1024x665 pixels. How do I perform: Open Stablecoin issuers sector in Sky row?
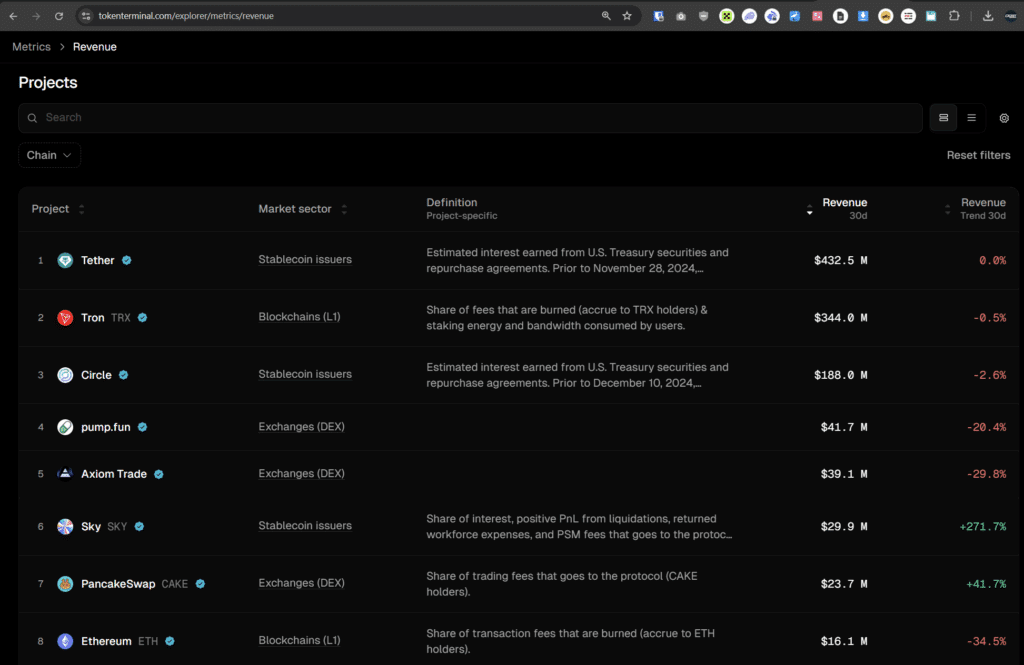pyautogui.click(x=305, y=526)
